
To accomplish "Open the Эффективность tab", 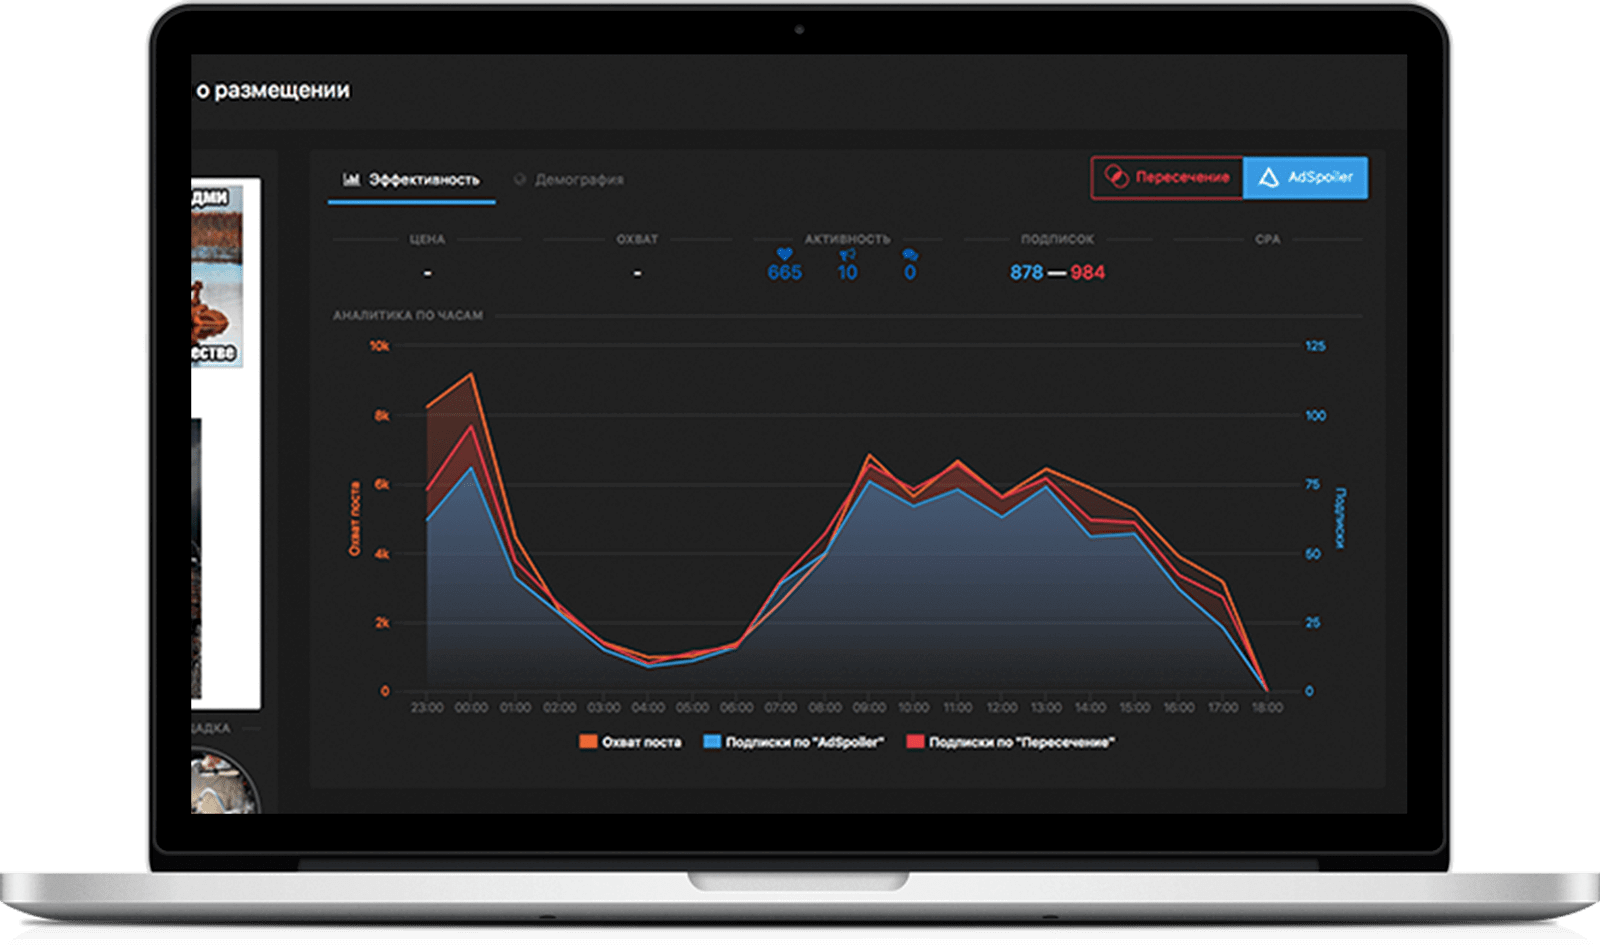I will [423, 180].
